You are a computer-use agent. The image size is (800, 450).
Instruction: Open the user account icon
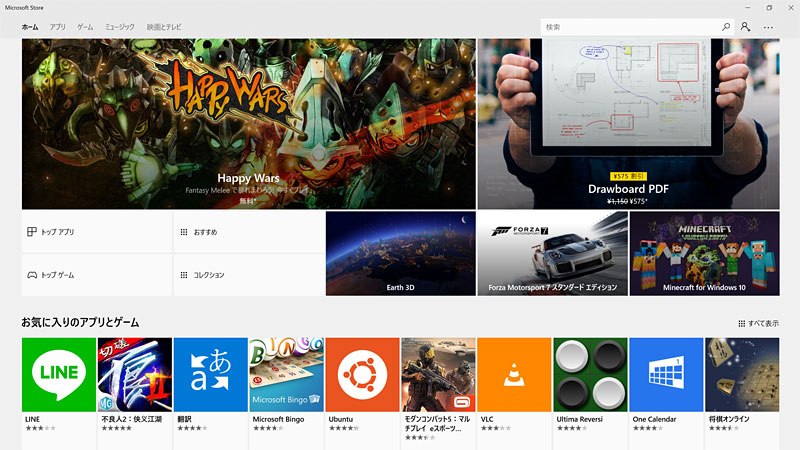(x=745, y=27)
